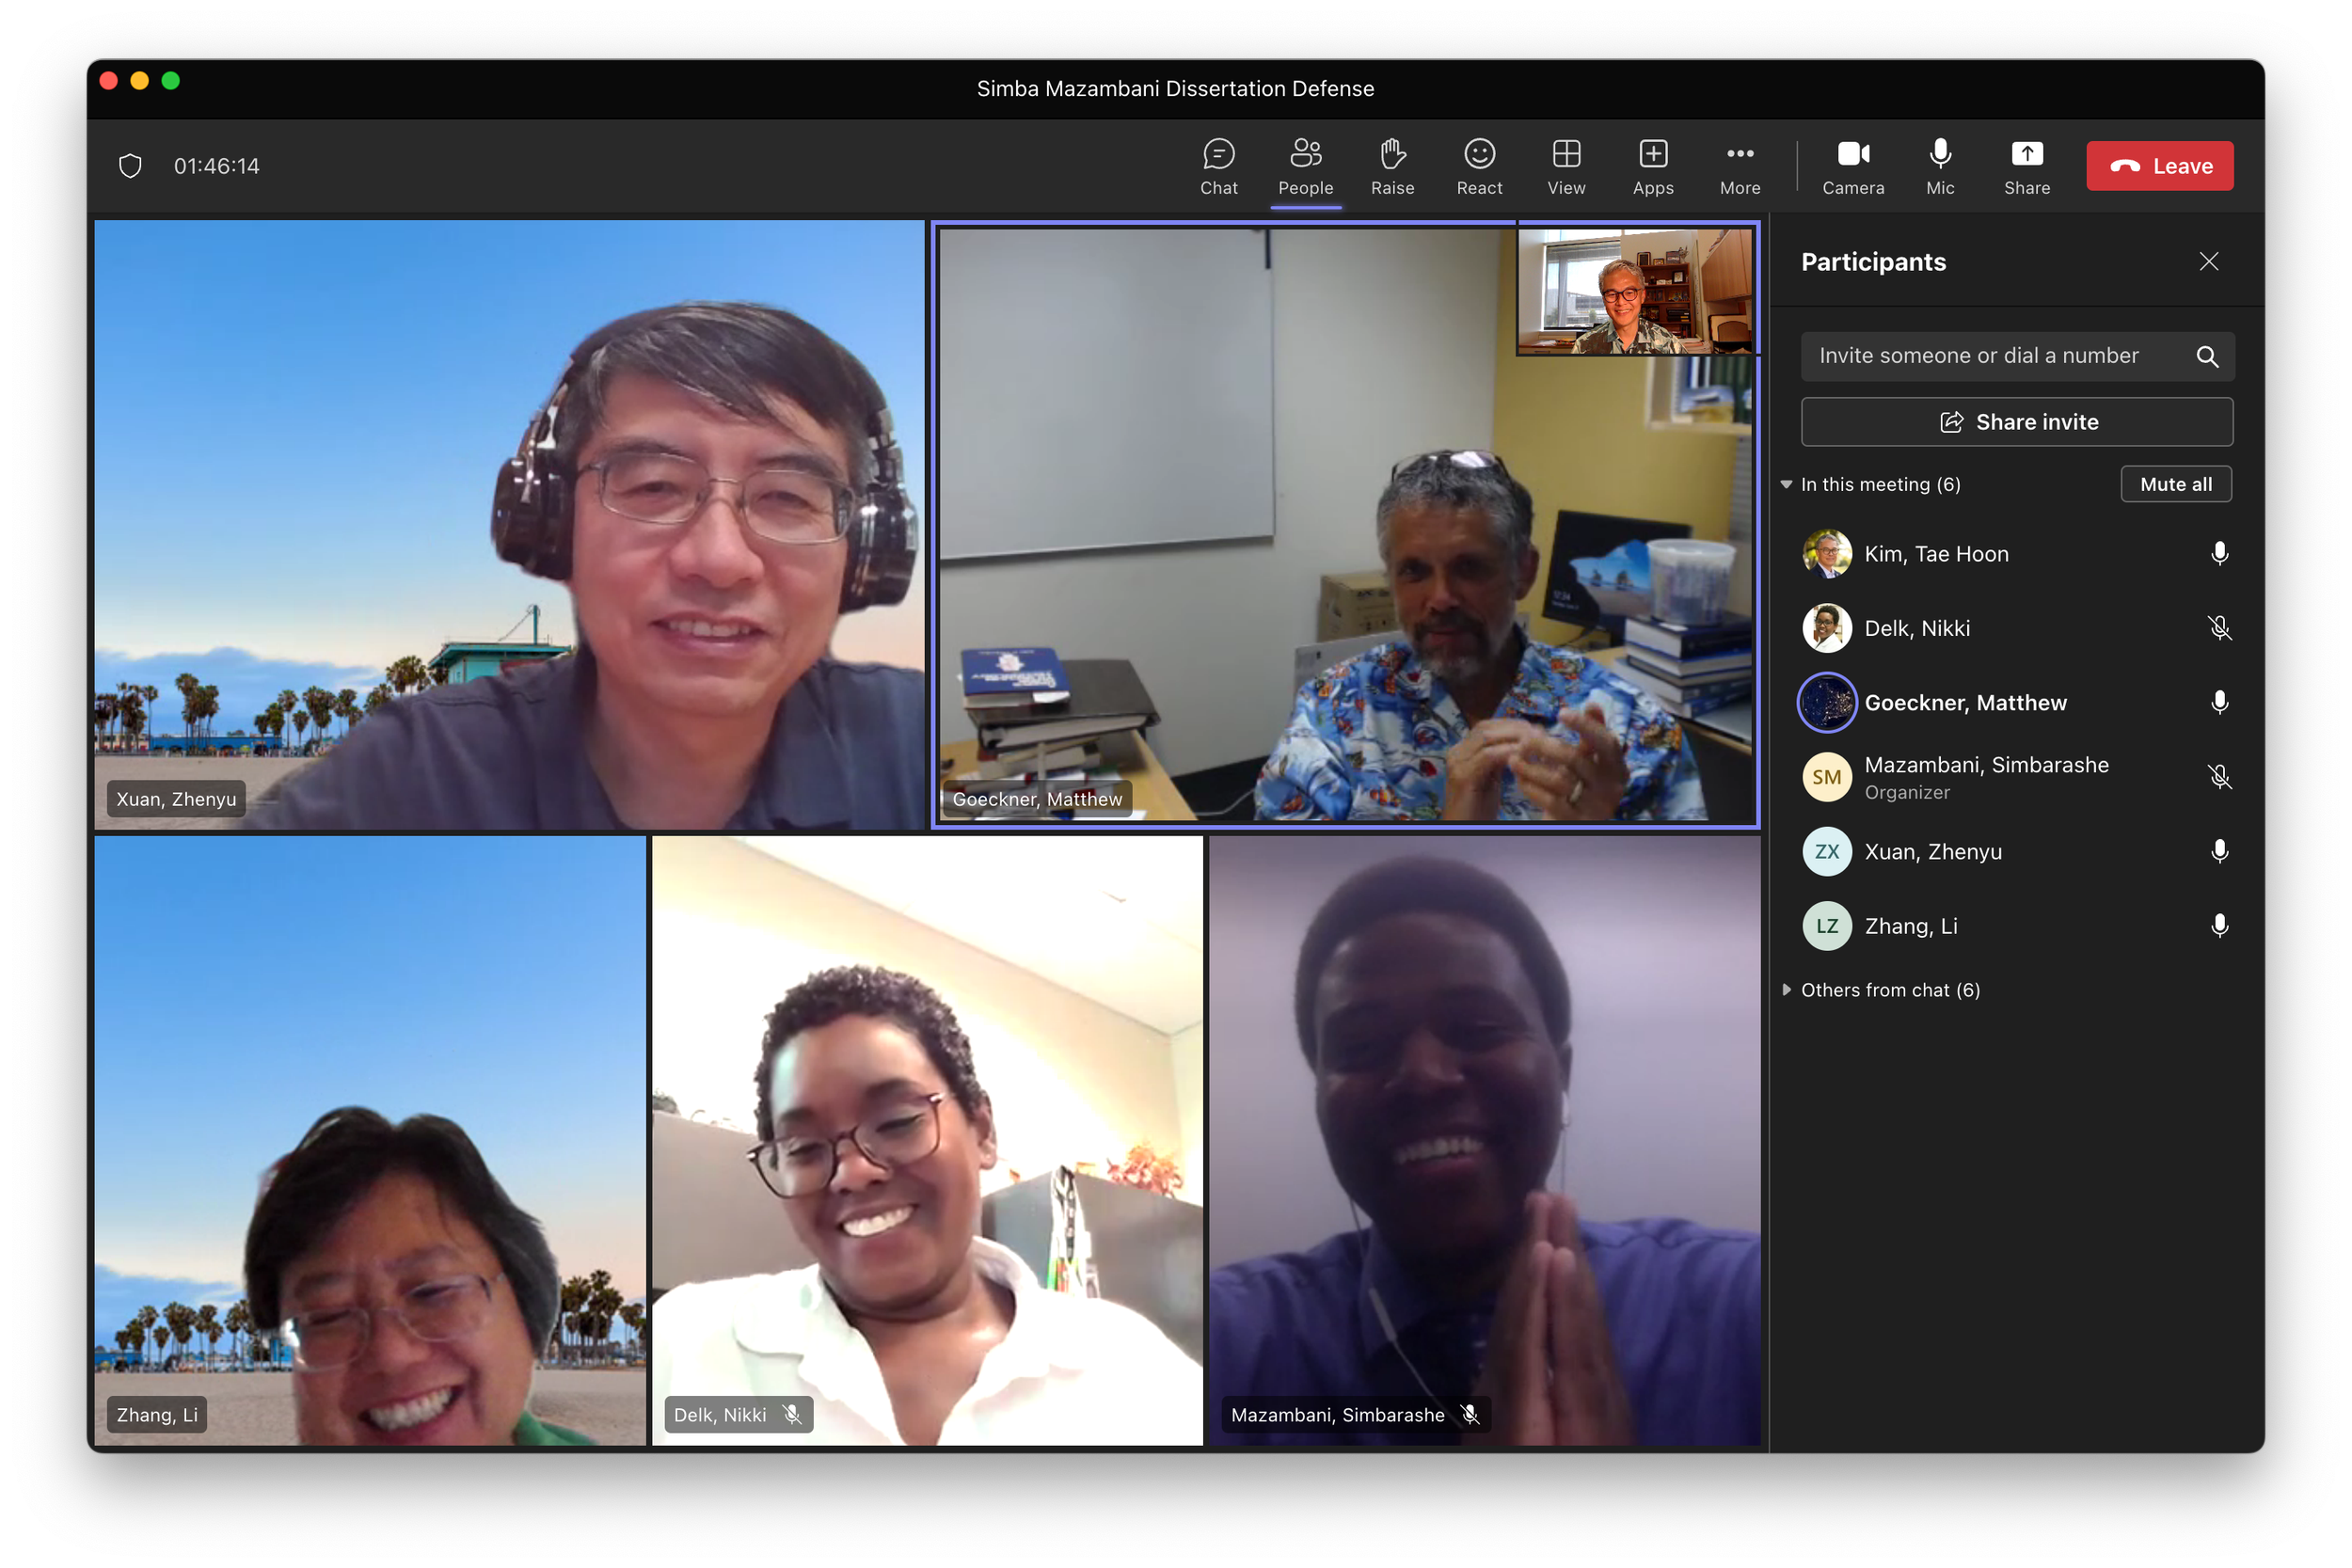Click the shield security icon
The width and height of the screenshot is (2352, 1568).
130,166
